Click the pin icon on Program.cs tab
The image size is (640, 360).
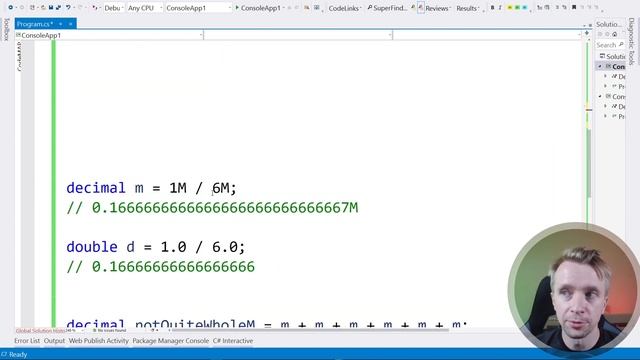[x=61, y=24]
